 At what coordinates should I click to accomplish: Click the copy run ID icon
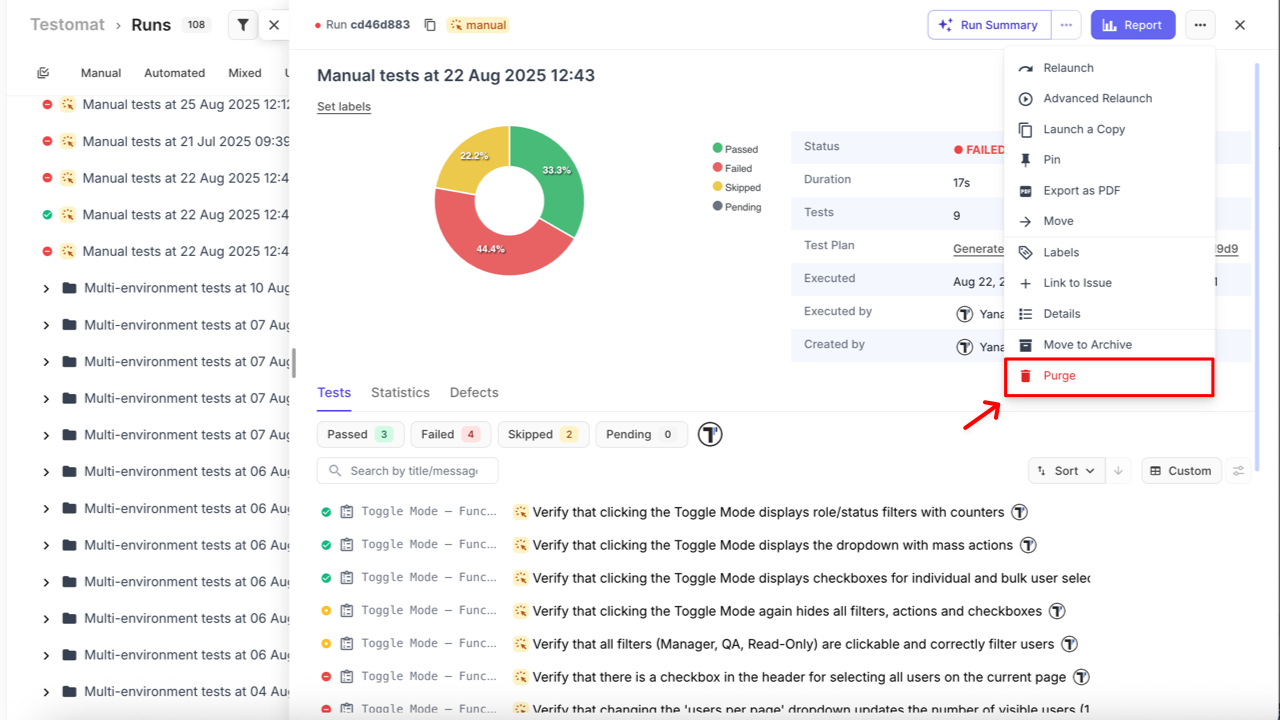[430, 25]
